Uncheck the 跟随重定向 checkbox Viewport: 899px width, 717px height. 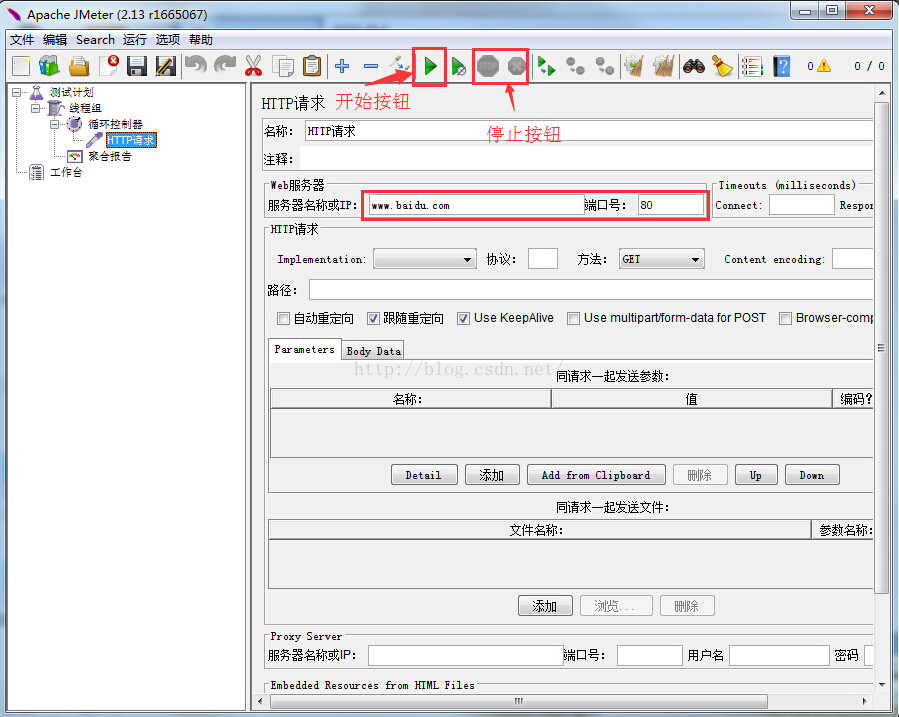pyautogui.click(x=373, y=318)
